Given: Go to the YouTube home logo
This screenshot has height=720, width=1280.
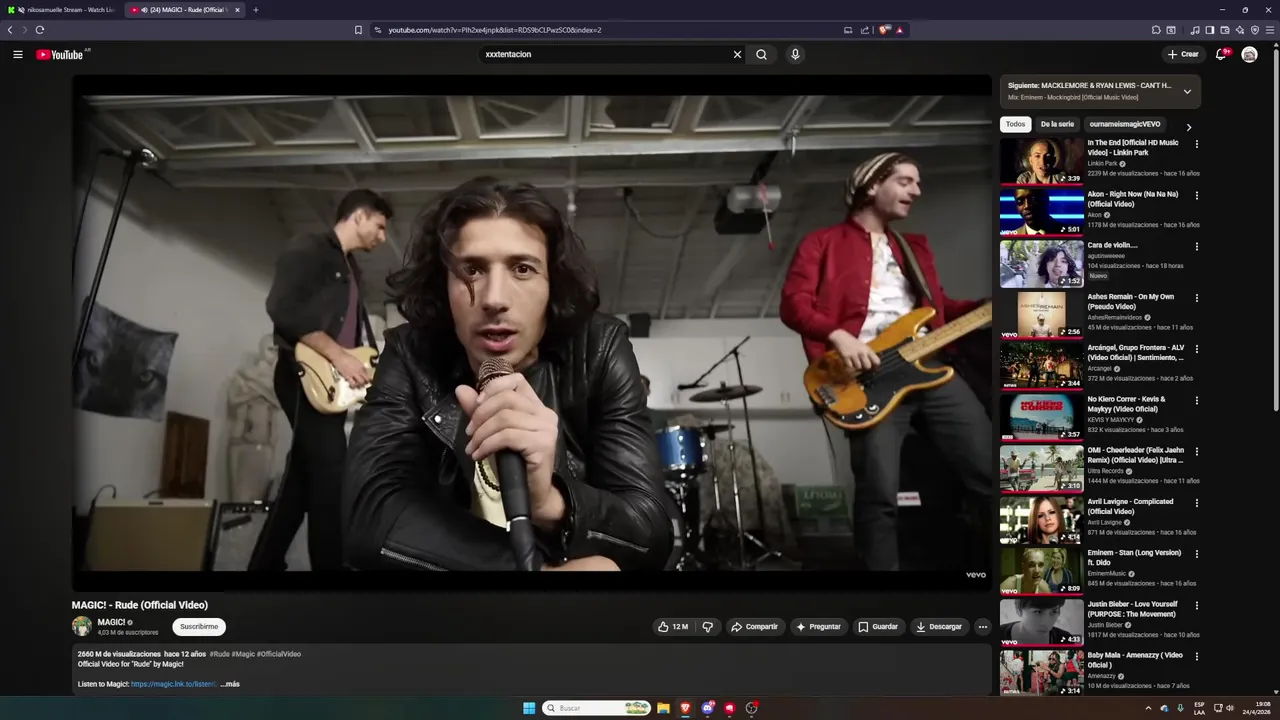Looking at the screenshot, I should click(60, 54).
